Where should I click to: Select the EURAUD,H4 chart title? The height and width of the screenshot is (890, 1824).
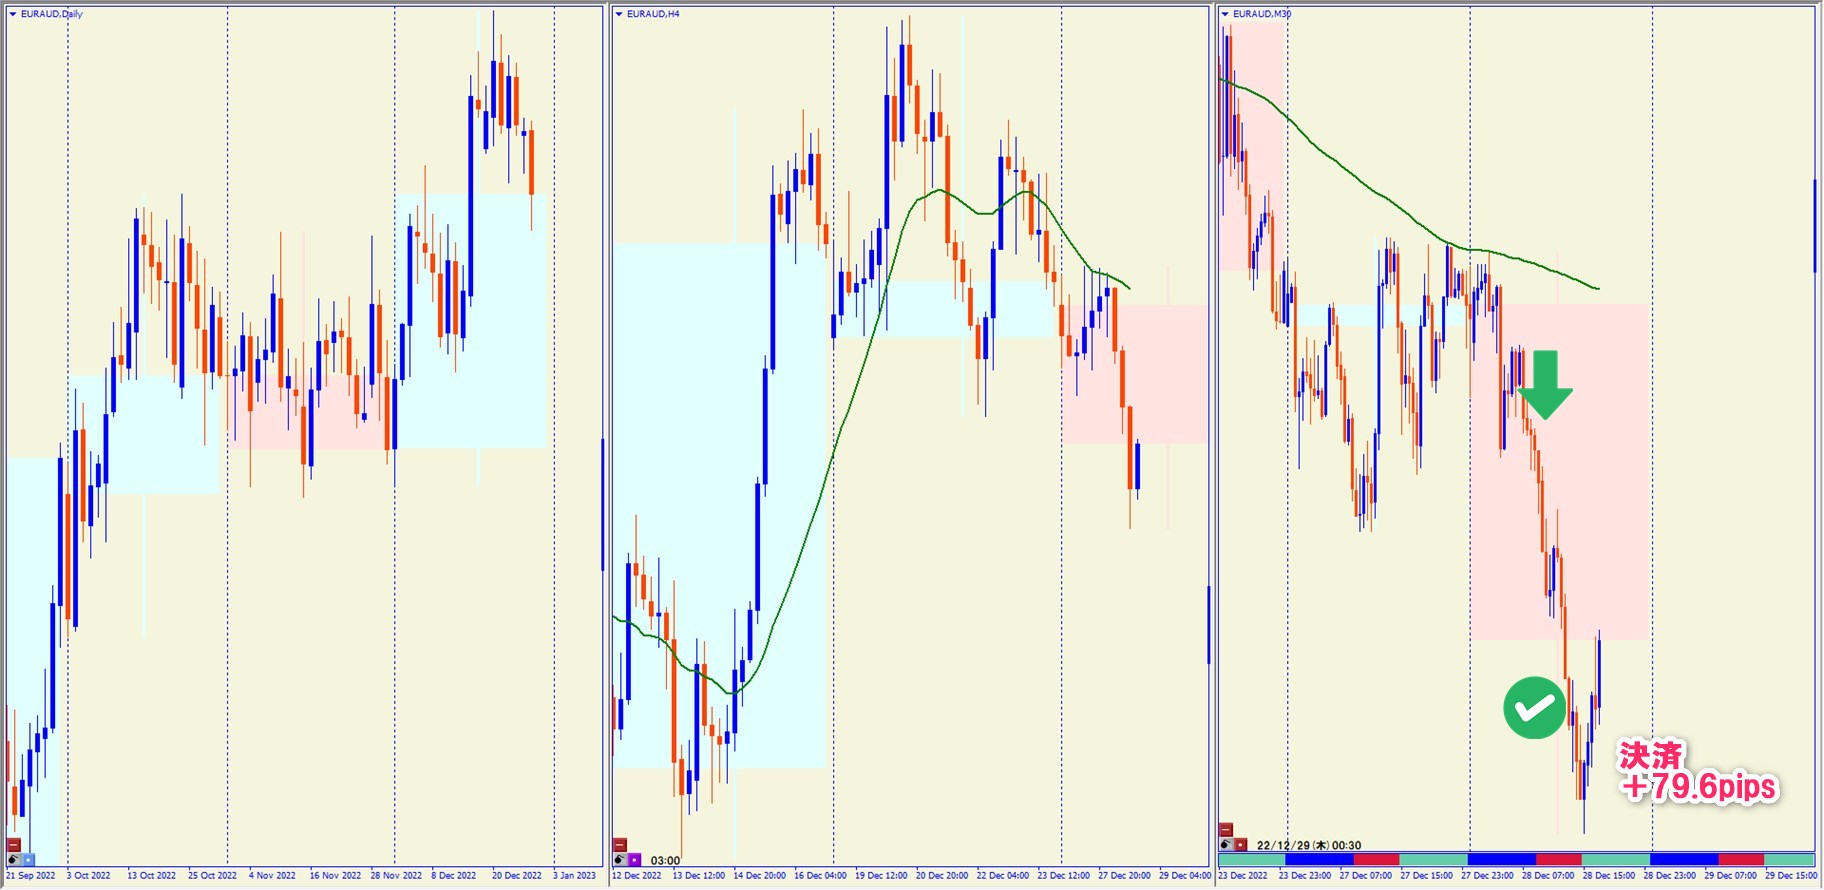click(x=653, y=14)
